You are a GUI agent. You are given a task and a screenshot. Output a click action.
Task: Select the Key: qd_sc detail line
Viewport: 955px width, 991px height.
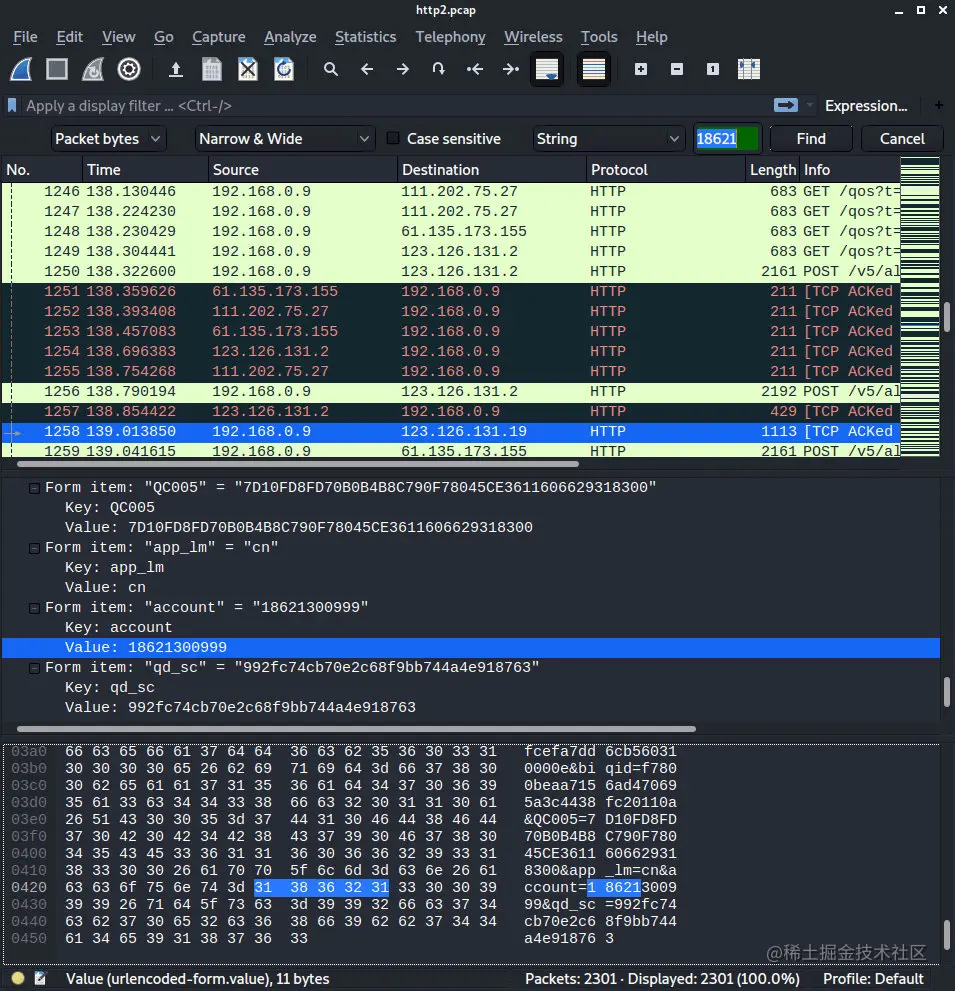[471, 687]
